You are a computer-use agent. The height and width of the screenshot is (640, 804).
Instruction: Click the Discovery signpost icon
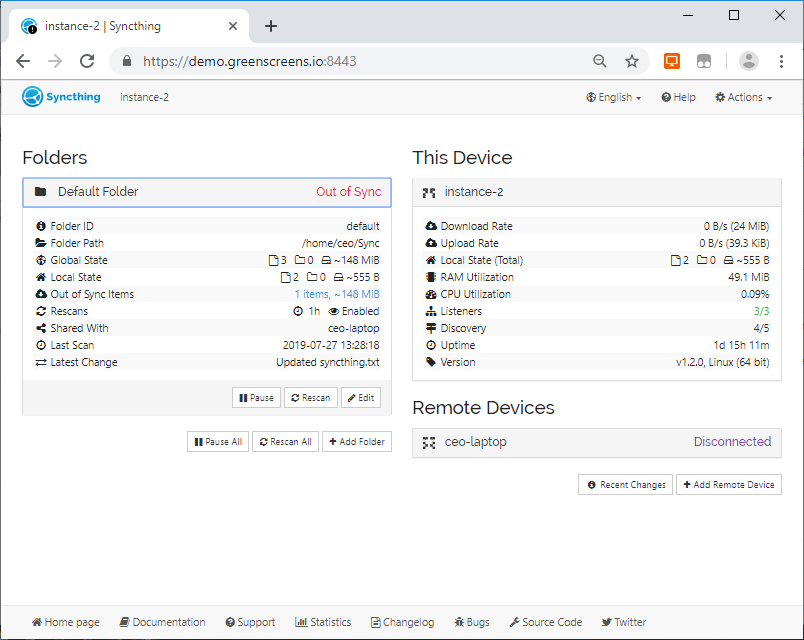pyautogui.click(x=431, y=328)
